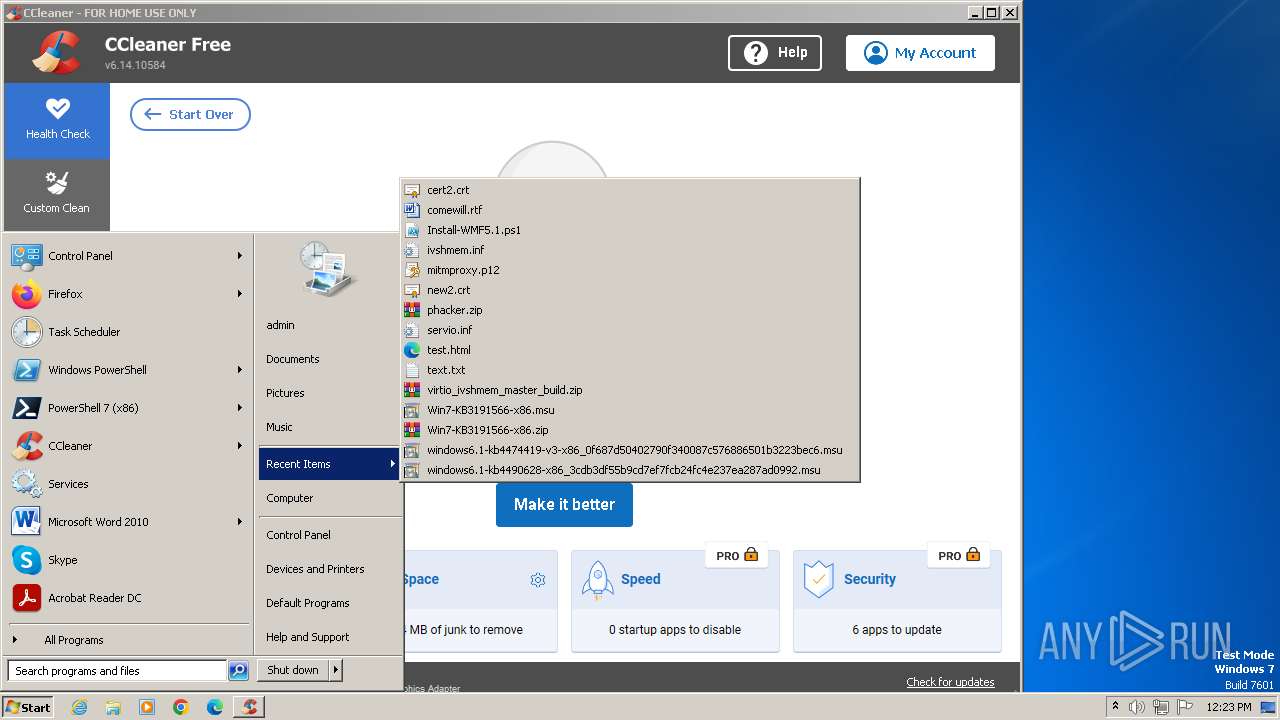Open the Custom Clean section
The image size is (1280, 720).
[57, 195]
